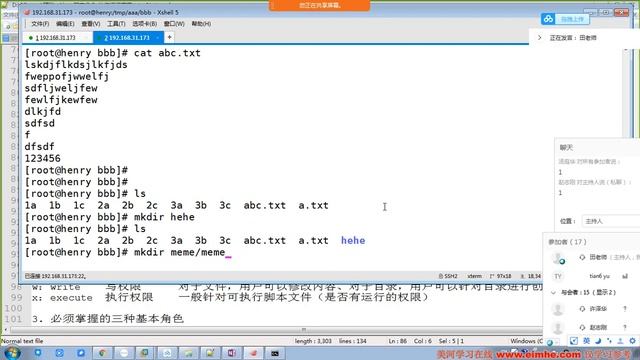640x360 pixels.
Task: Click the Normal text file status label
Action: tap(22, 341)
